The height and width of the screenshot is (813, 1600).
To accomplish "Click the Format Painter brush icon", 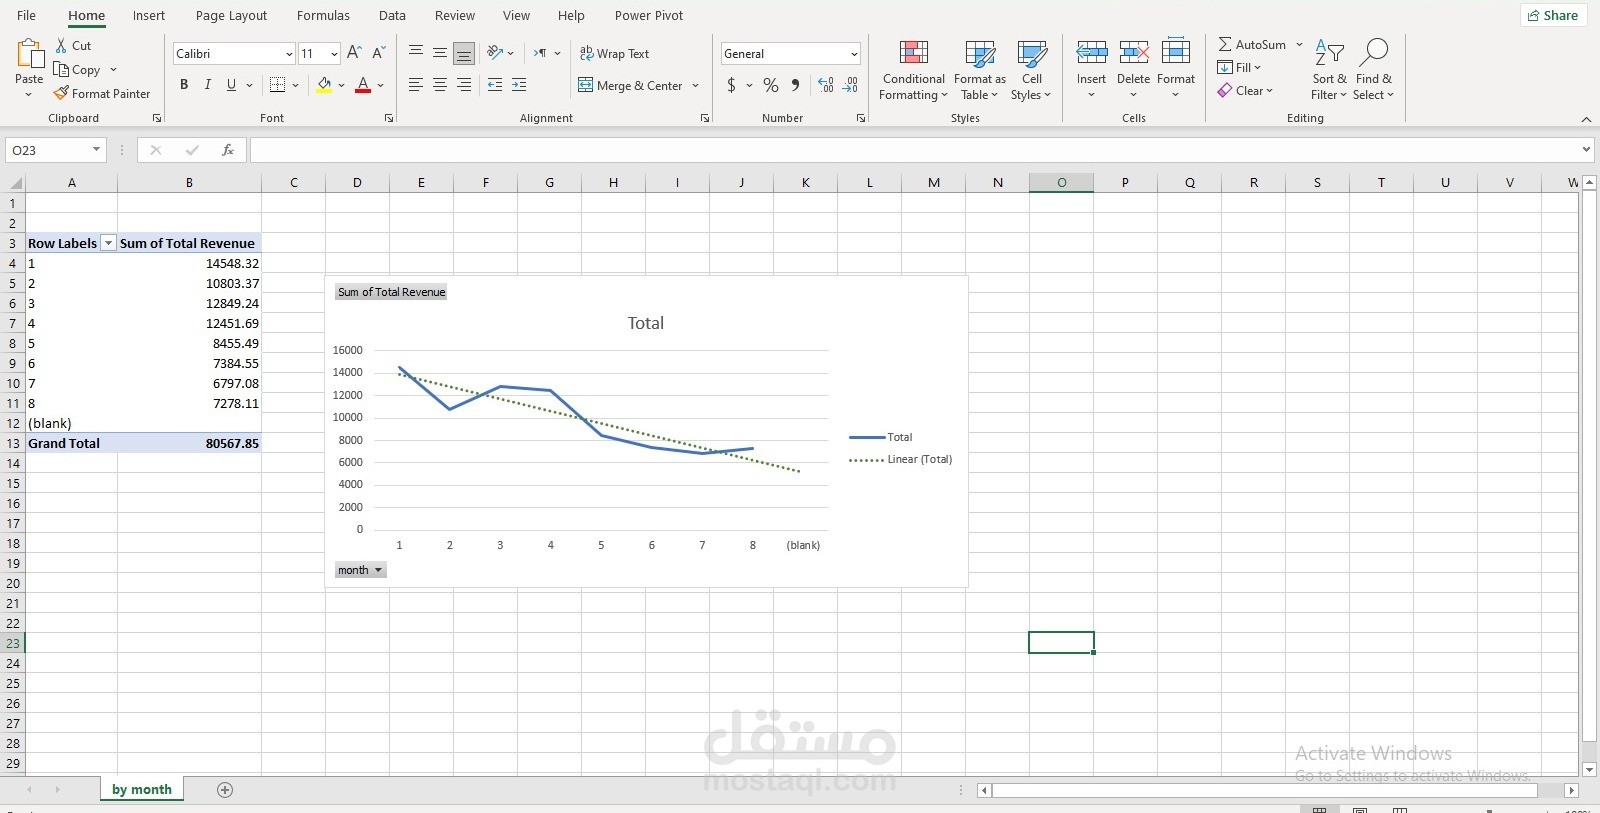I will (61, 93).
